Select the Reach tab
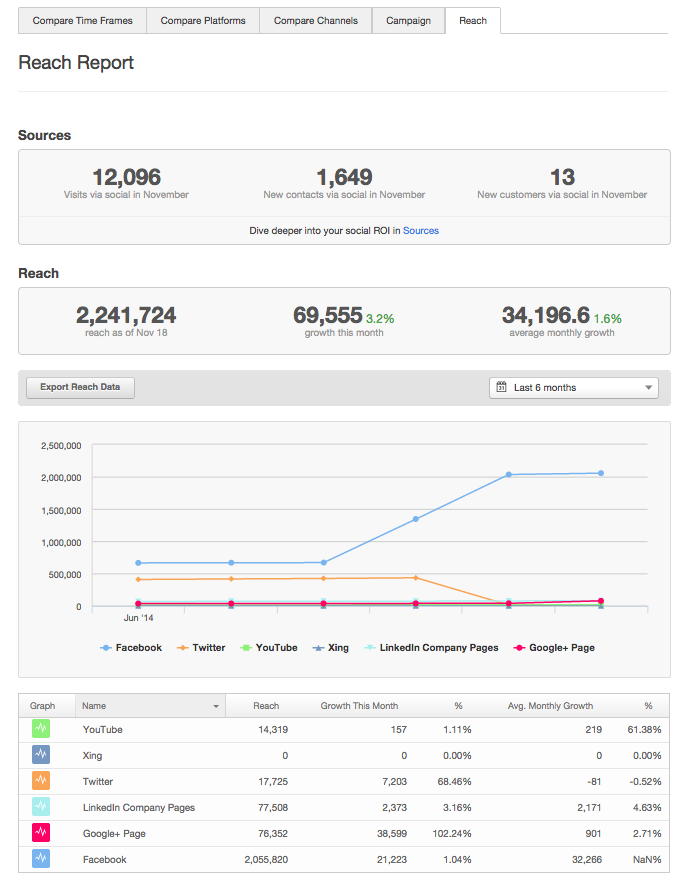This screenshot has width=682, height=886. 473,20
